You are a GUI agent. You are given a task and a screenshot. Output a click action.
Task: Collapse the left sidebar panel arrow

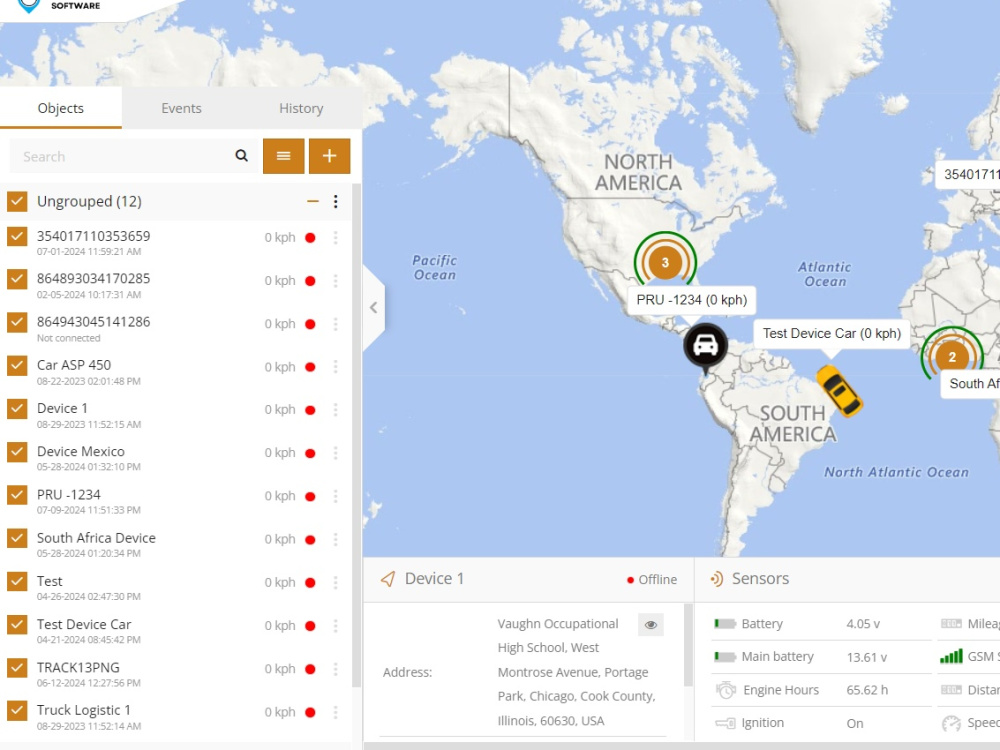pos(374,307)
